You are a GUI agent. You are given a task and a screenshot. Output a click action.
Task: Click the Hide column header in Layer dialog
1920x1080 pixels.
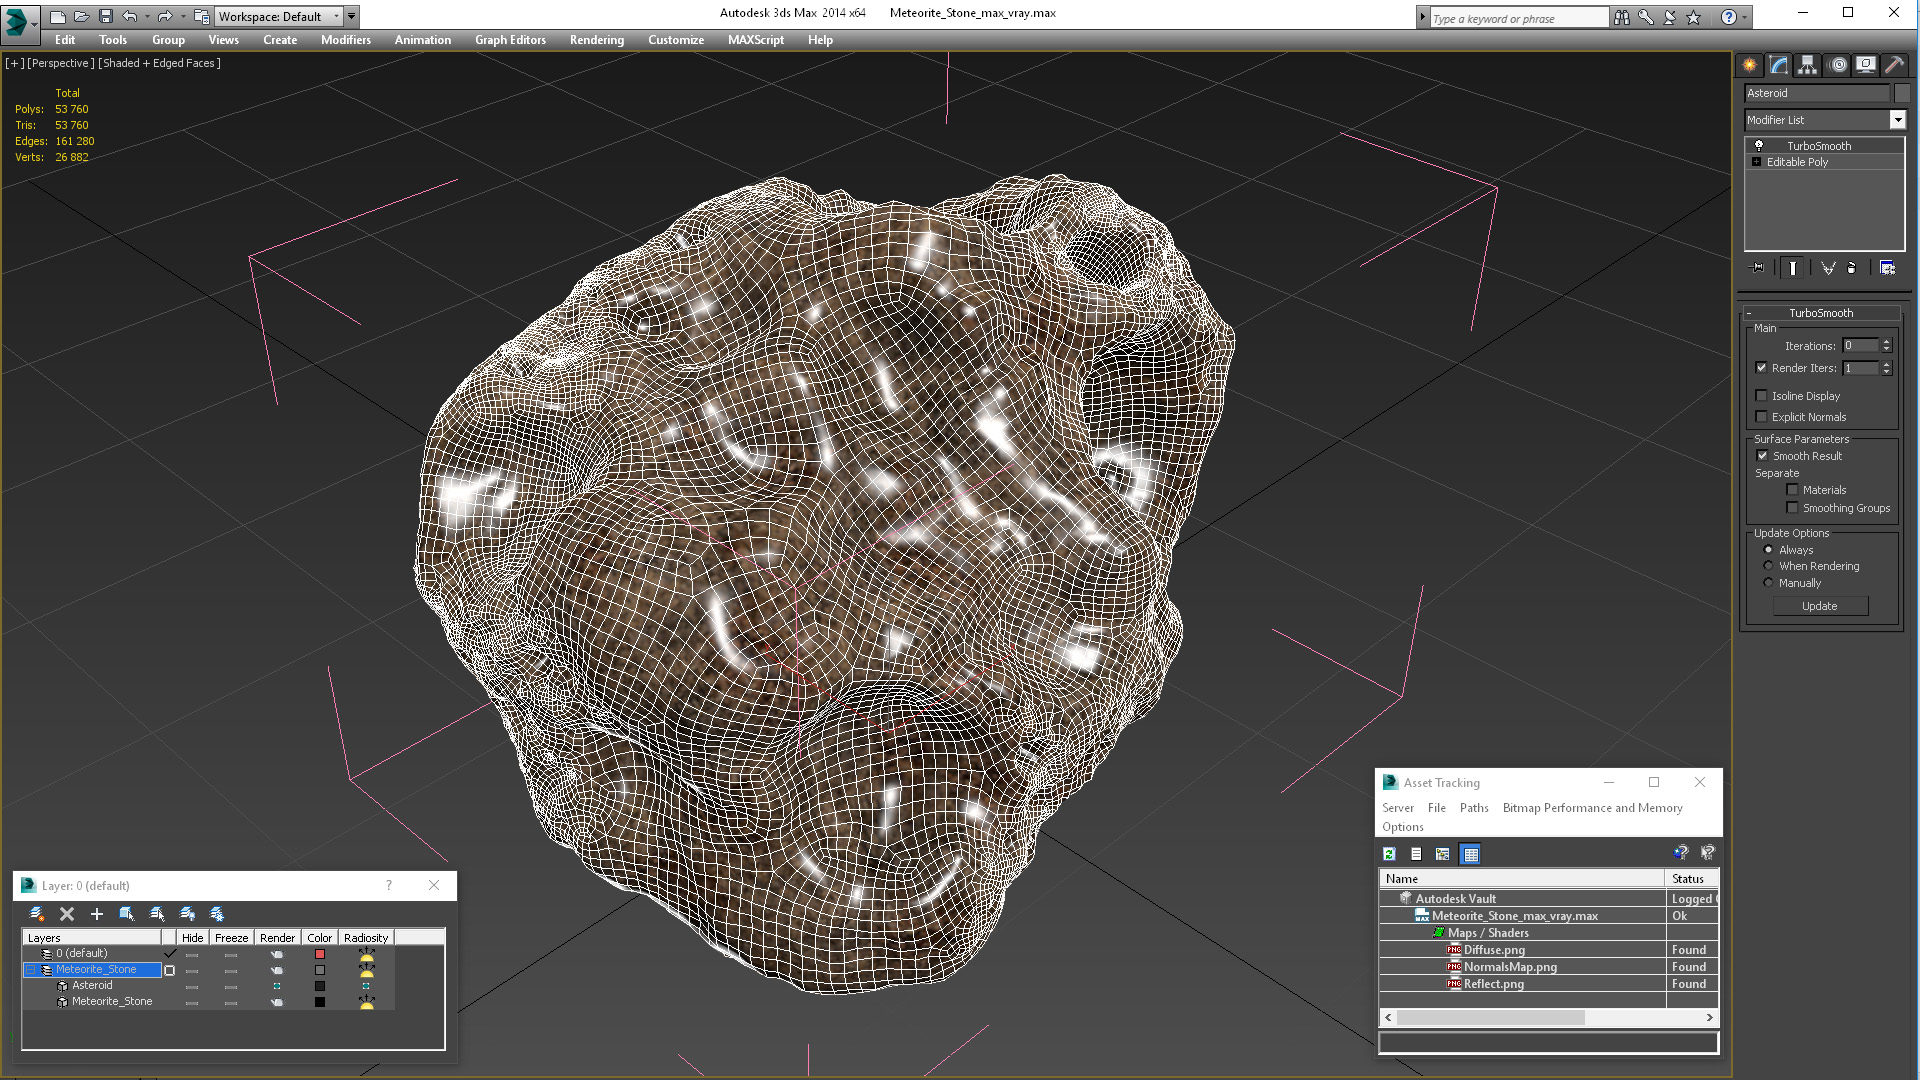[x=192, y=938]
